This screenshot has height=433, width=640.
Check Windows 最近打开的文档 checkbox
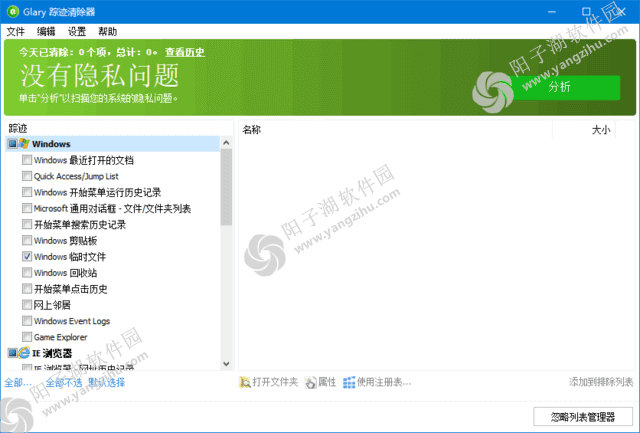point(27,160)
